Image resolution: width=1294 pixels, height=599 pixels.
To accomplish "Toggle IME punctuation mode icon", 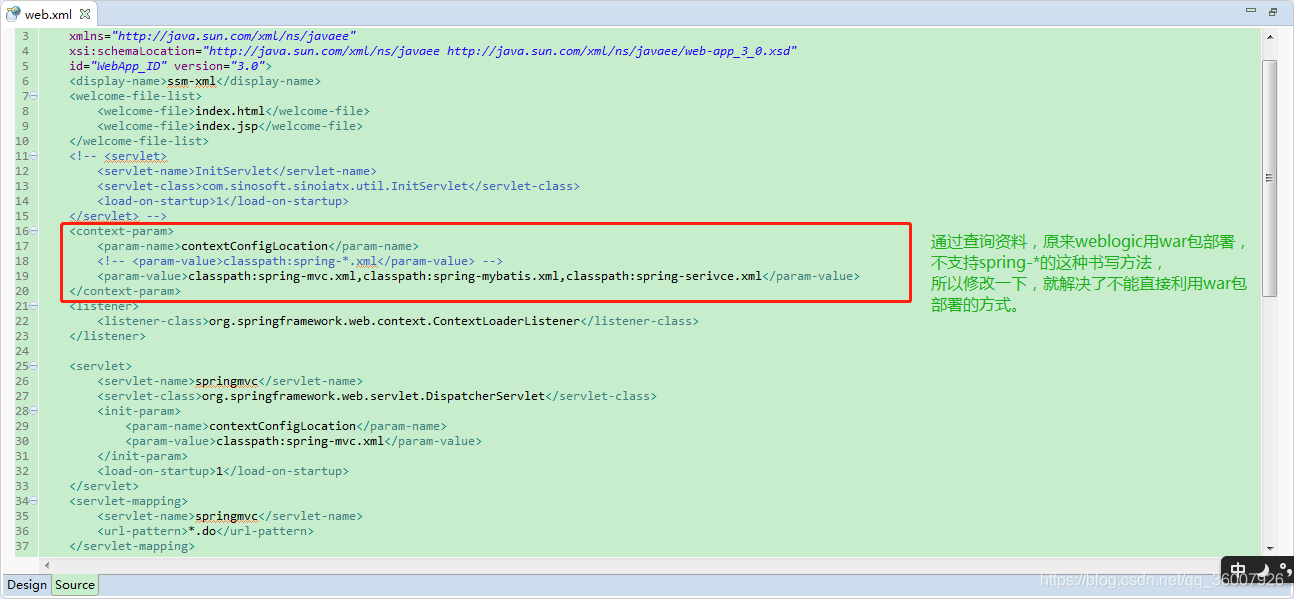I will click(x=1284, y=571).
